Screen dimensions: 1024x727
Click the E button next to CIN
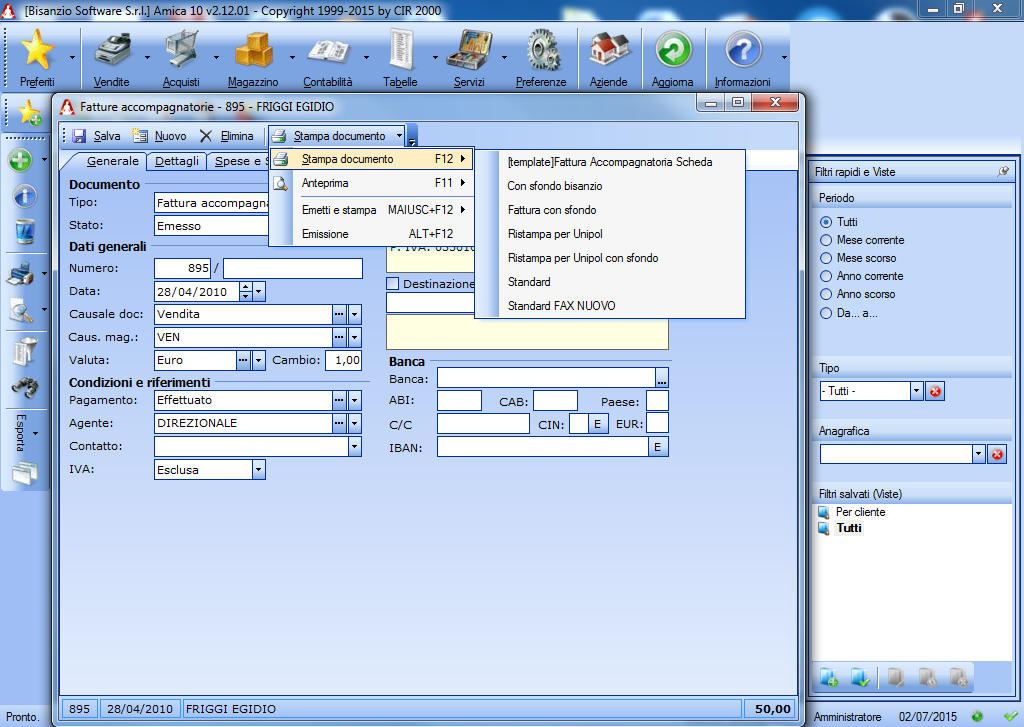pos(597,425)
